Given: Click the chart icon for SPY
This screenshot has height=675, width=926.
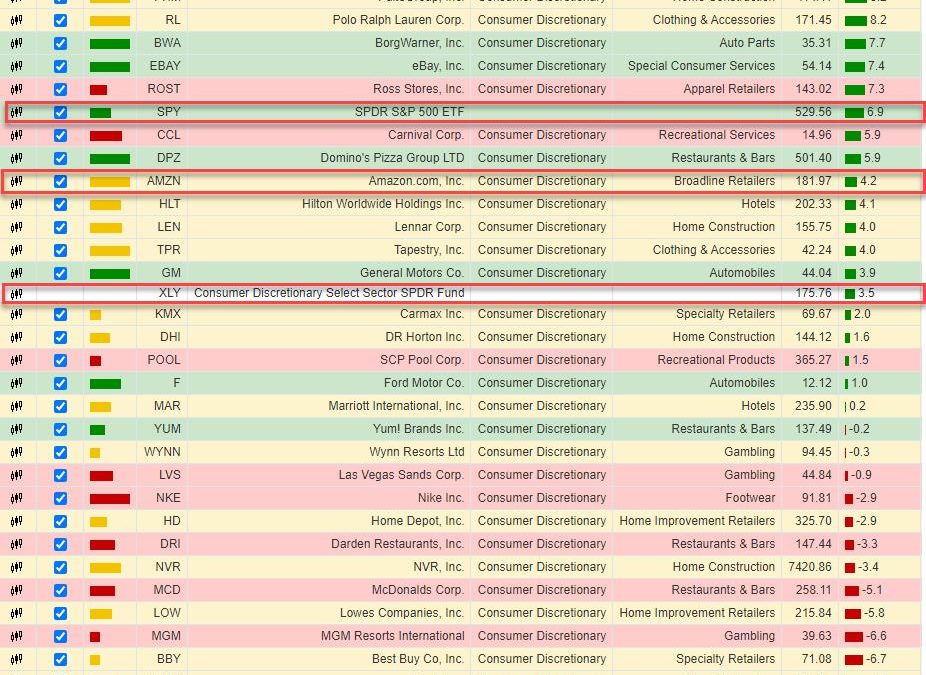Looking at the screenshot, I should [17, 112].
